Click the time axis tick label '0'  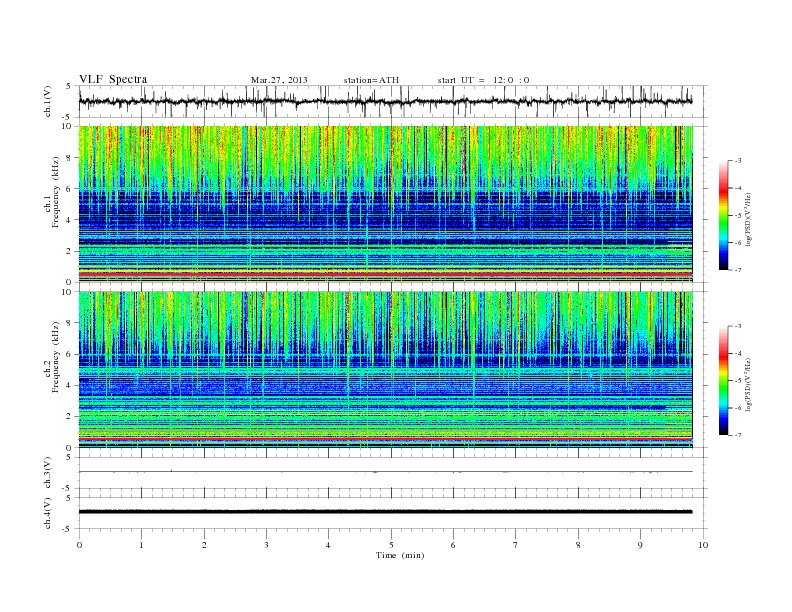point(79,545)
